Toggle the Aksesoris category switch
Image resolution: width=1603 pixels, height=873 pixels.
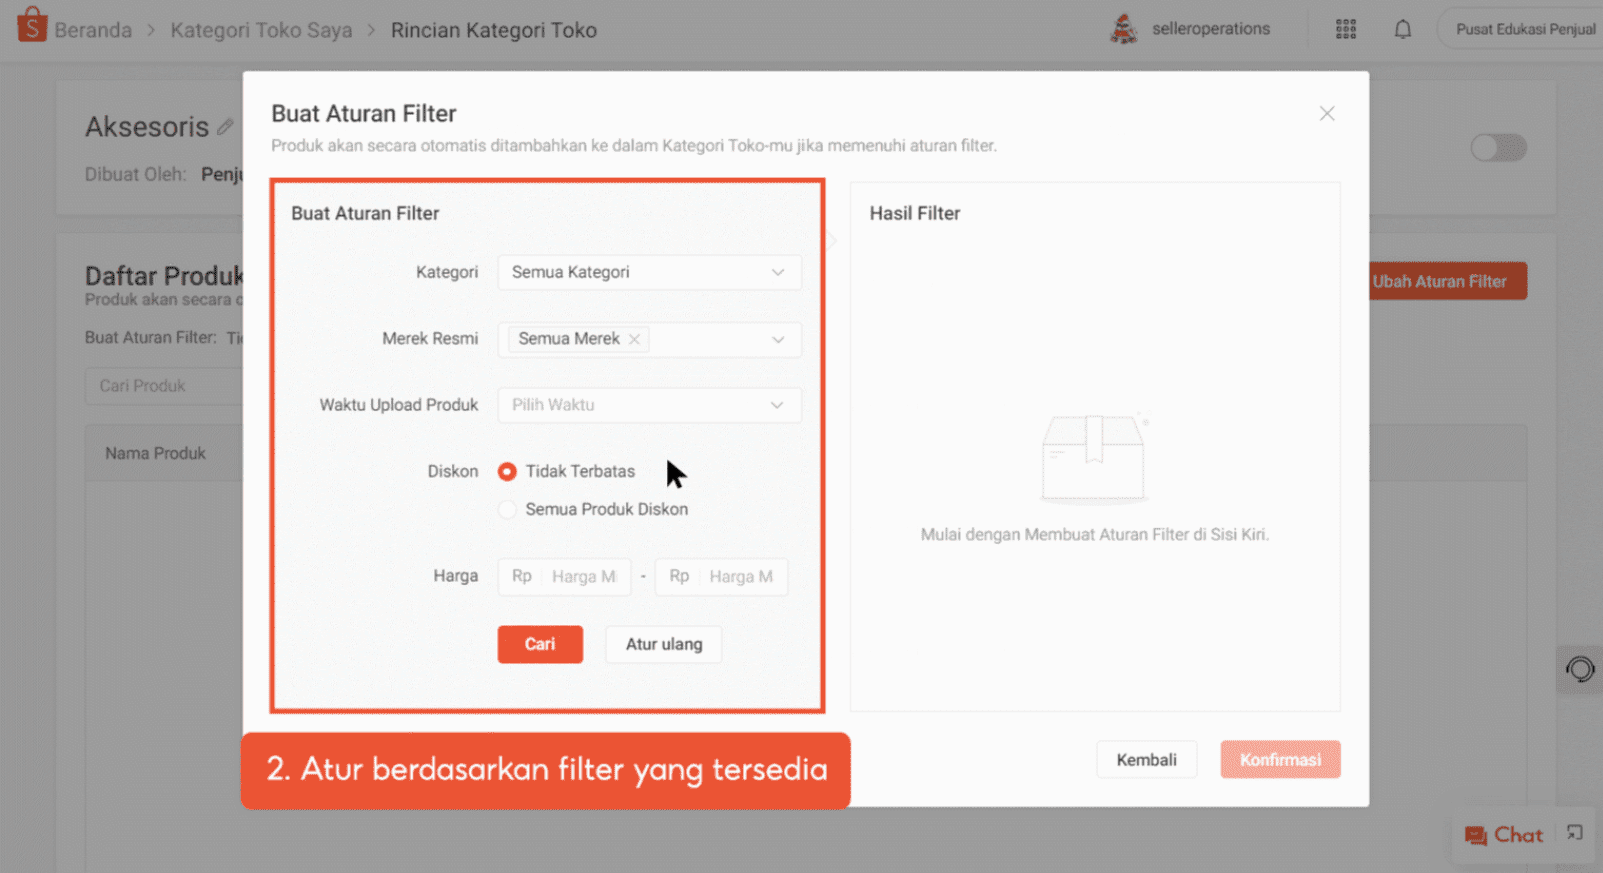click(x=1498, y=148)
